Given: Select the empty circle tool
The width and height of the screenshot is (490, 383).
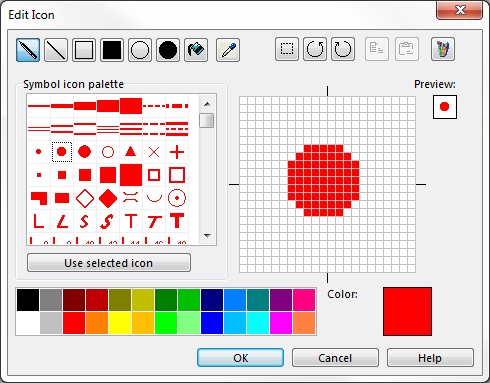Looking at the screenshot, I should tap(140, 50).
